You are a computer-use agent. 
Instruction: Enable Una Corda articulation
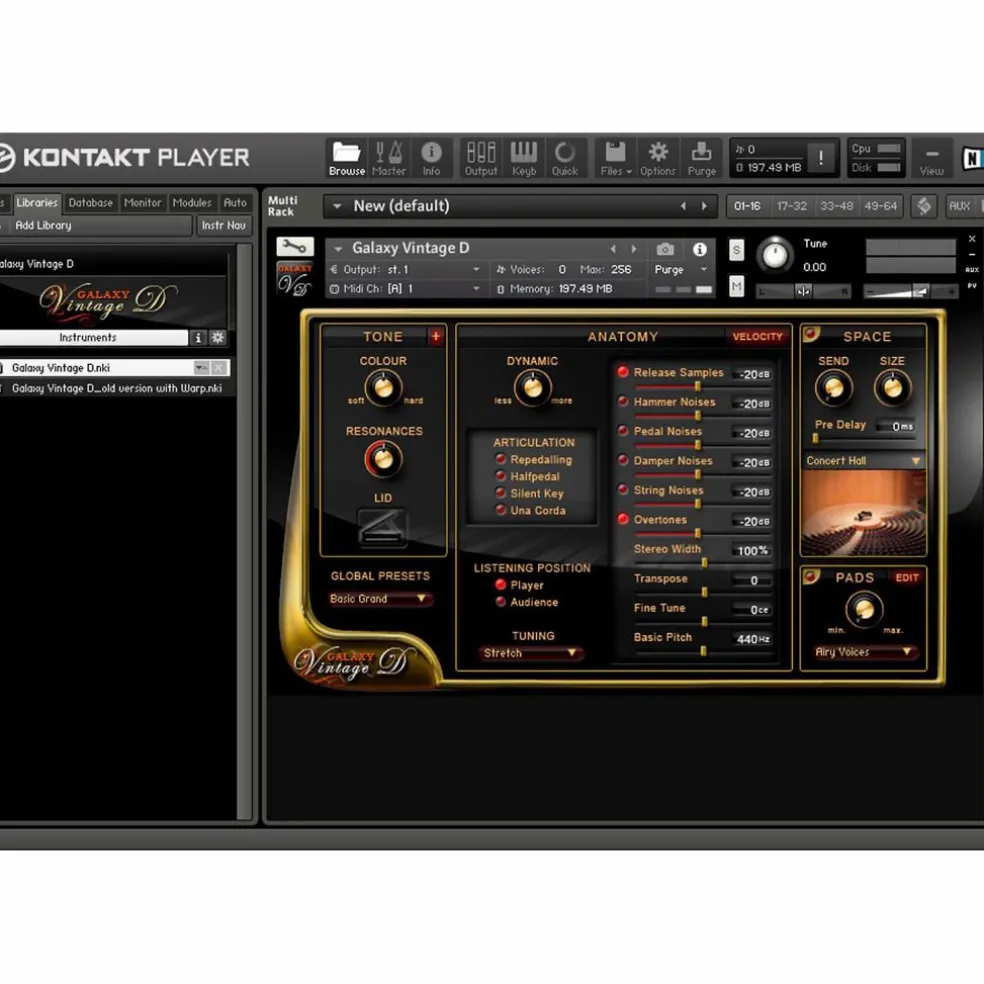501,510
